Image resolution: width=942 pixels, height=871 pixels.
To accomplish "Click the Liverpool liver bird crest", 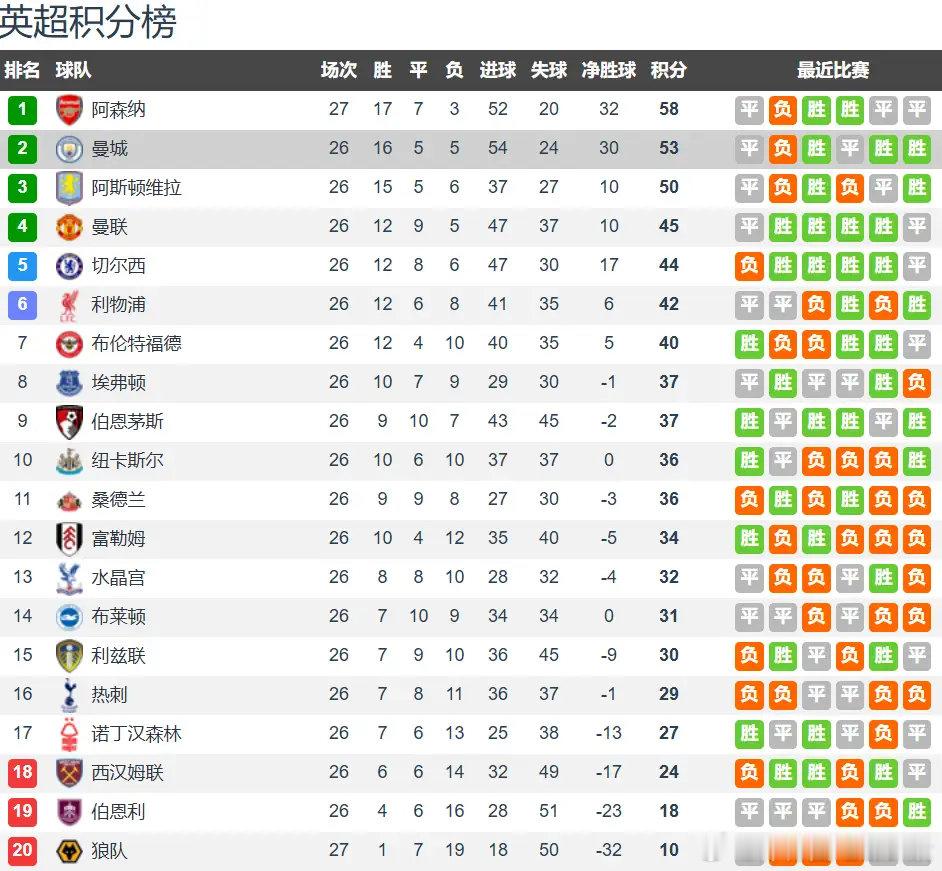I will pos(69,305).
